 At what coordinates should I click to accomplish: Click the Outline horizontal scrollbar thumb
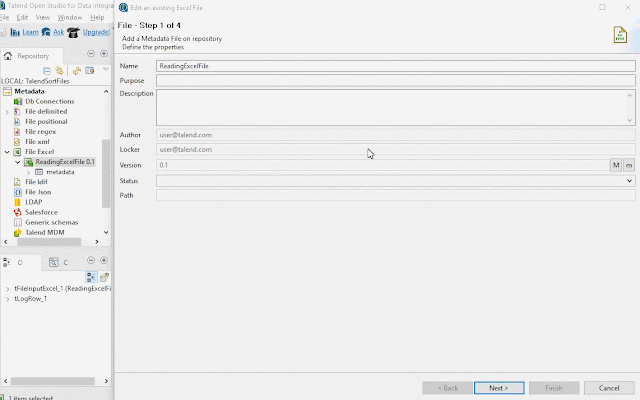pyautogui.click(x=53, y=381)
